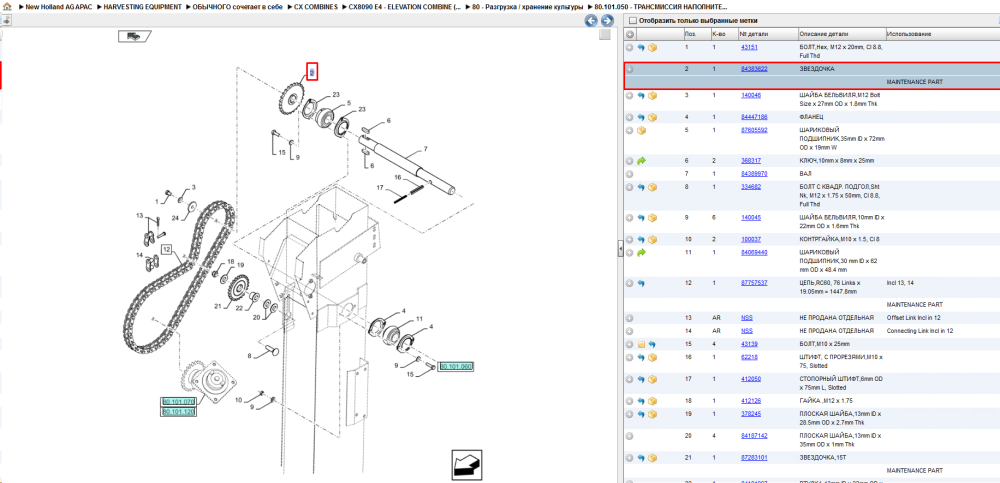Open the 80 - Разгрузка / хранение культуры breadcrumb

[x=527, y=6]
